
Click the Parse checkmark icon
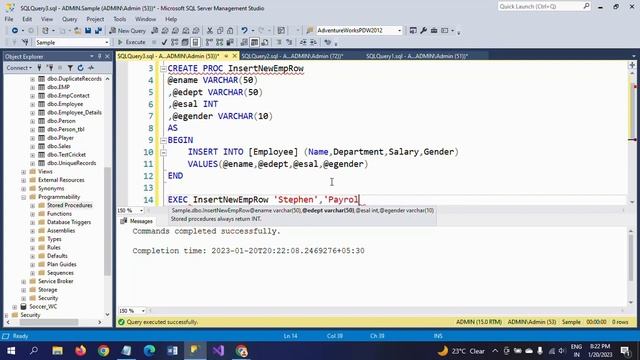164,42
